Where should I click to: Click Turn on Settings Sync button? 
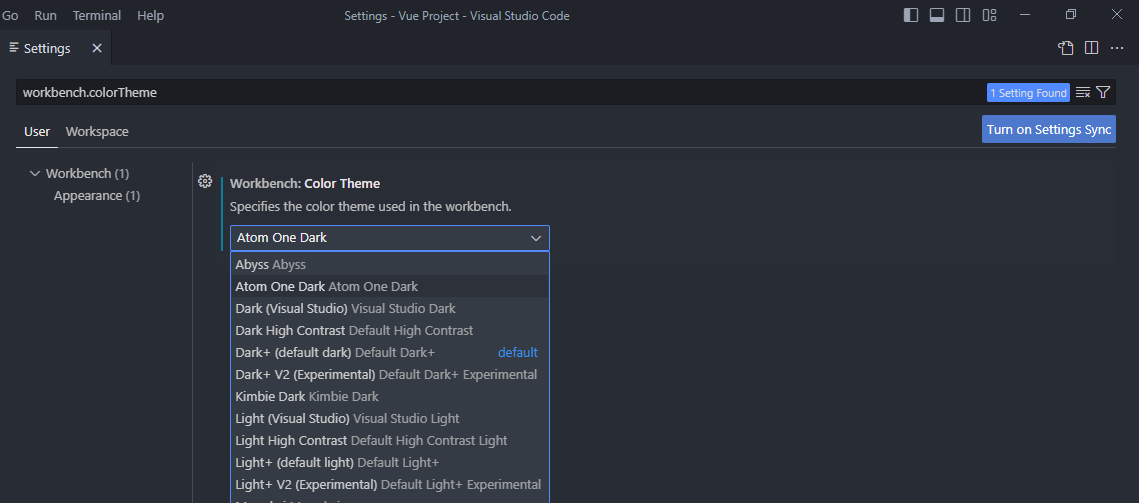[1048, 129]
